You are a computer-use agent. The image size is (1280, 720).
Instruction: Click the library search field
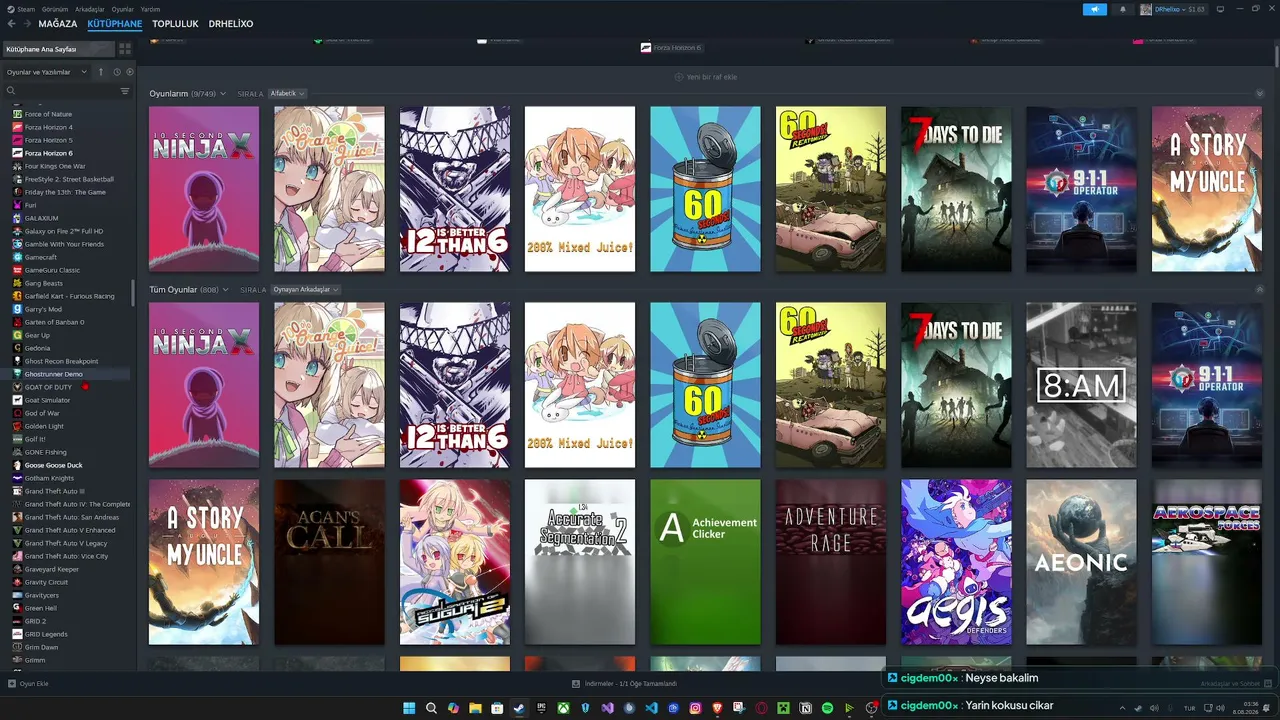click(x=66, y=91)
